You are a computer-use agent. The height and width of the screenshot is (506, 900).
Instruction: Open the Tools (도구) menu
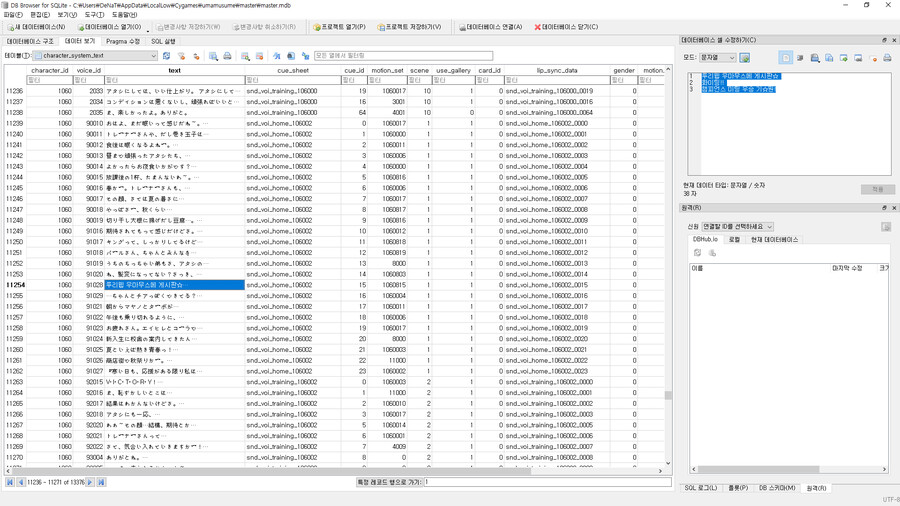[x=94, y=15]
